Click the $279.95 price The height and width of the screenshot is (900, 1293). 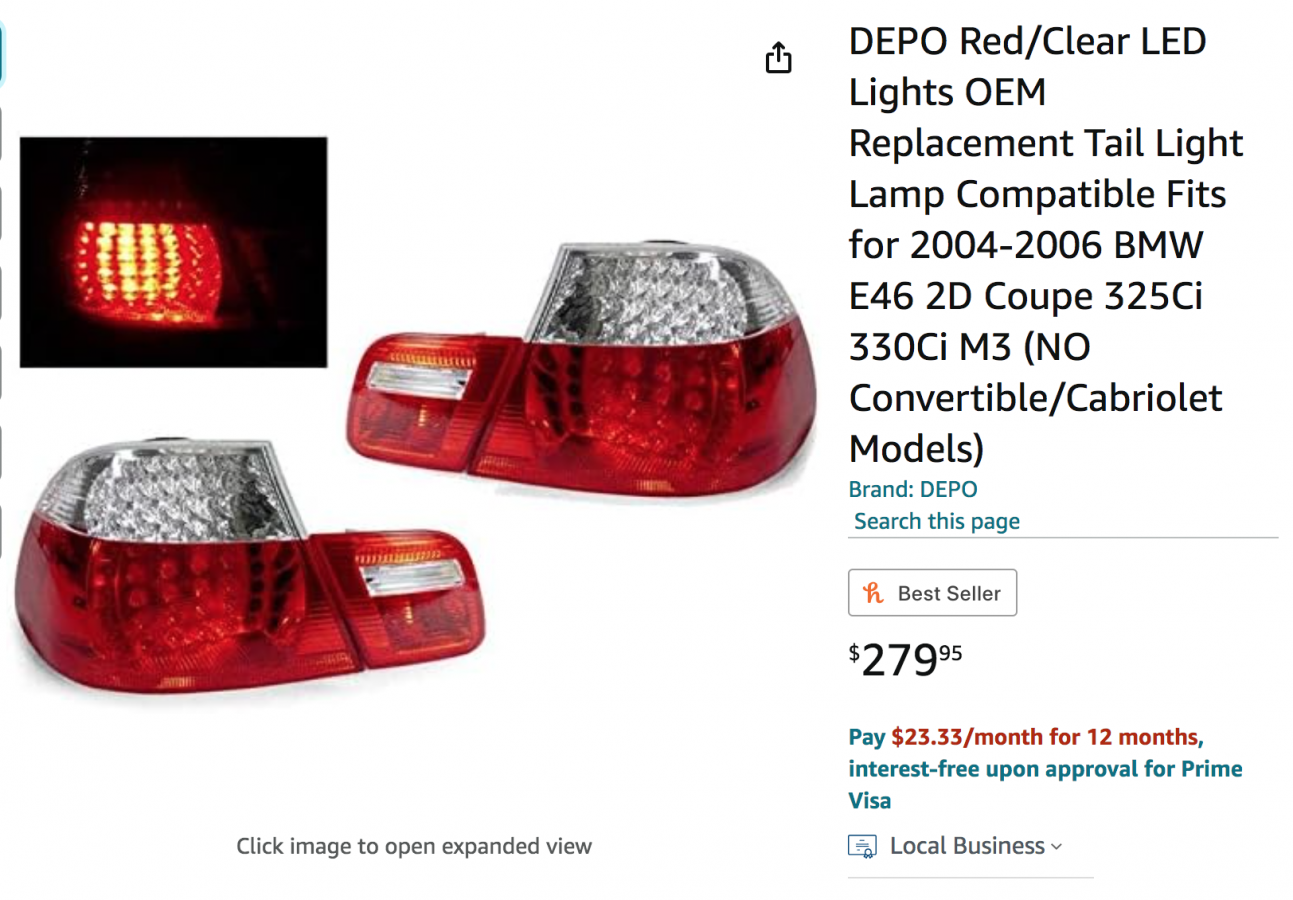point(906,659)
